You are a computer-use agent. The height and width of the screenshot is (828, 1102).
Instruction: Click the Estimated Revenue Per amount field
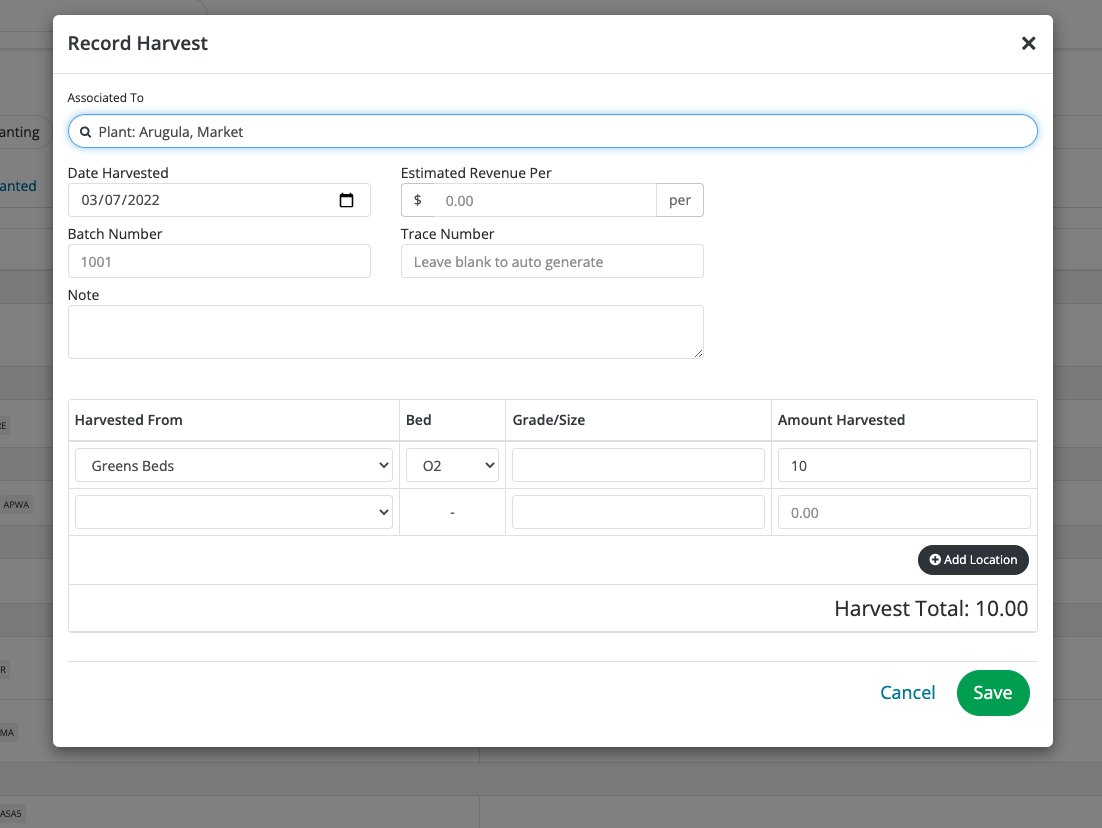click(x=545, y=201)
